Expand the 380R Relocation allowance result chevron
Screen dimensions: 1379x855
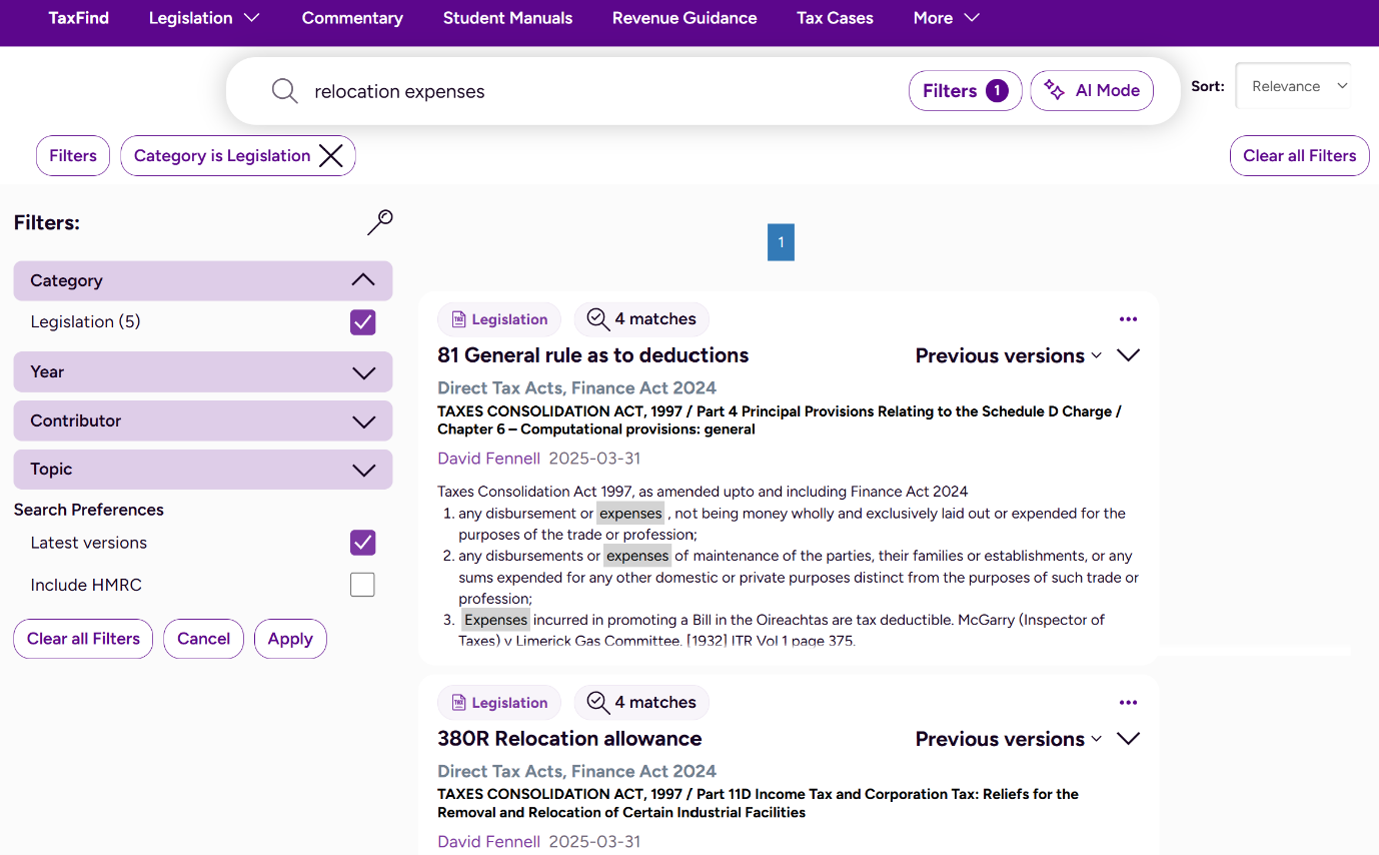click(x=1128, y=738)
